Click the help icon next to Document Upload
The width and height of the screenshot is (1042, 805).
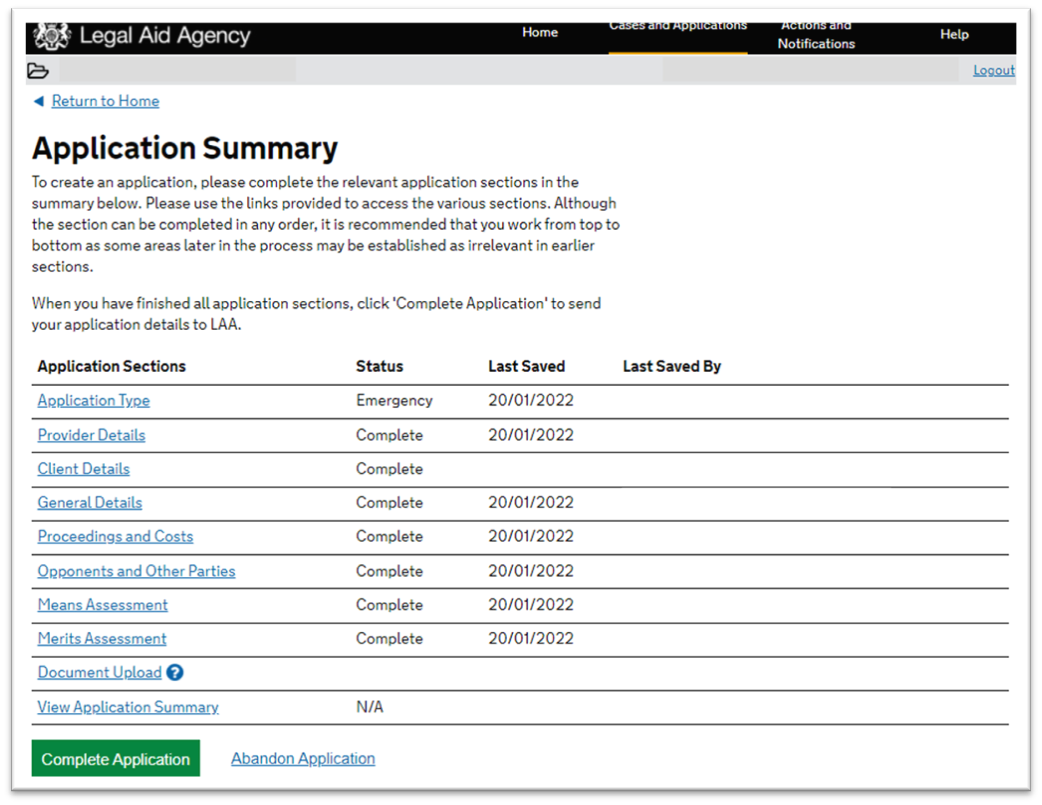click(175, 673)
